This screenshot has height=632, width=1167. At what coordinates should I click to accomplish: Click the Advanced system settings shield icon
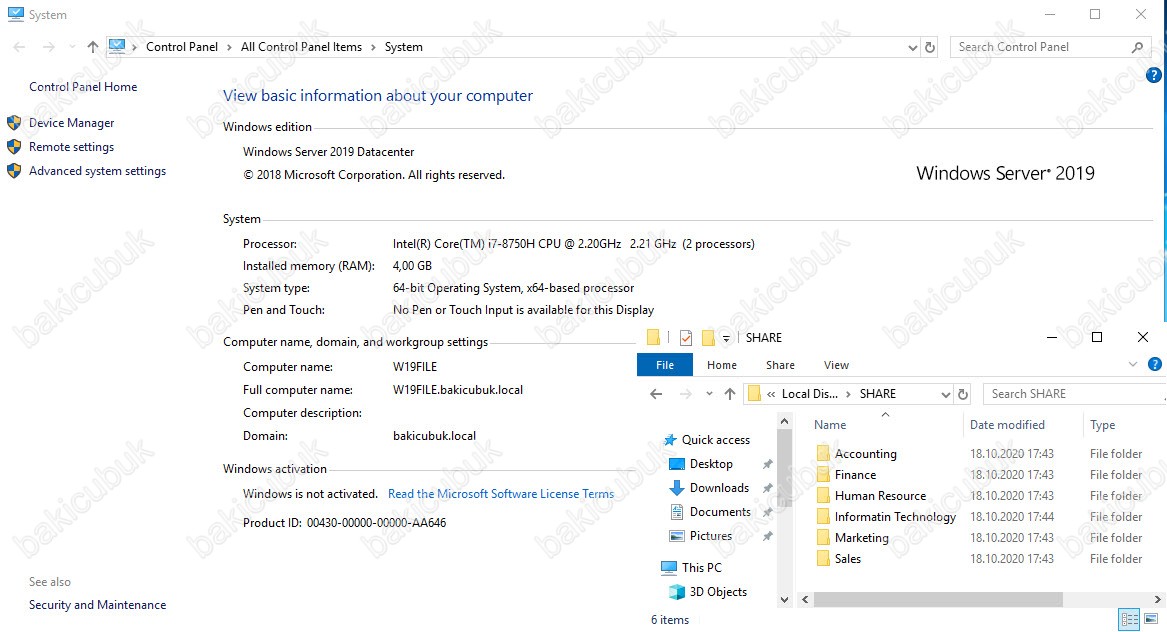pos(14,170)
